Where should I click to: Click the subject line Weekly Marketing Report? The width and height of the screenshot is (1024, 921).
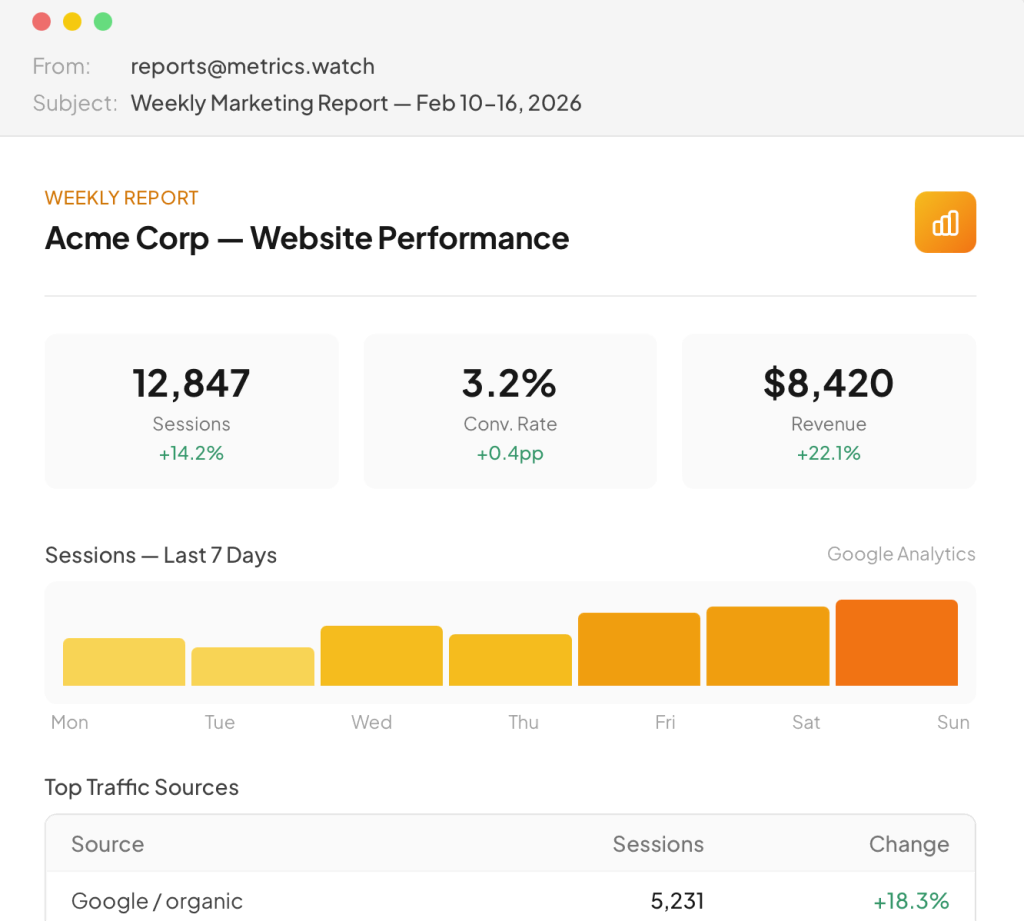point(356,103)
